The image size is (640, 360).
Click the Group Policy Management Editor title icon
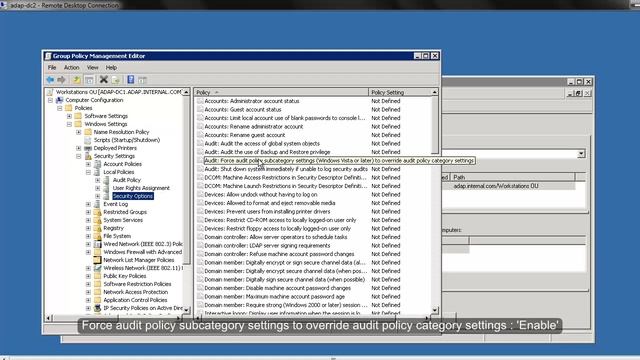click(48, 56)
